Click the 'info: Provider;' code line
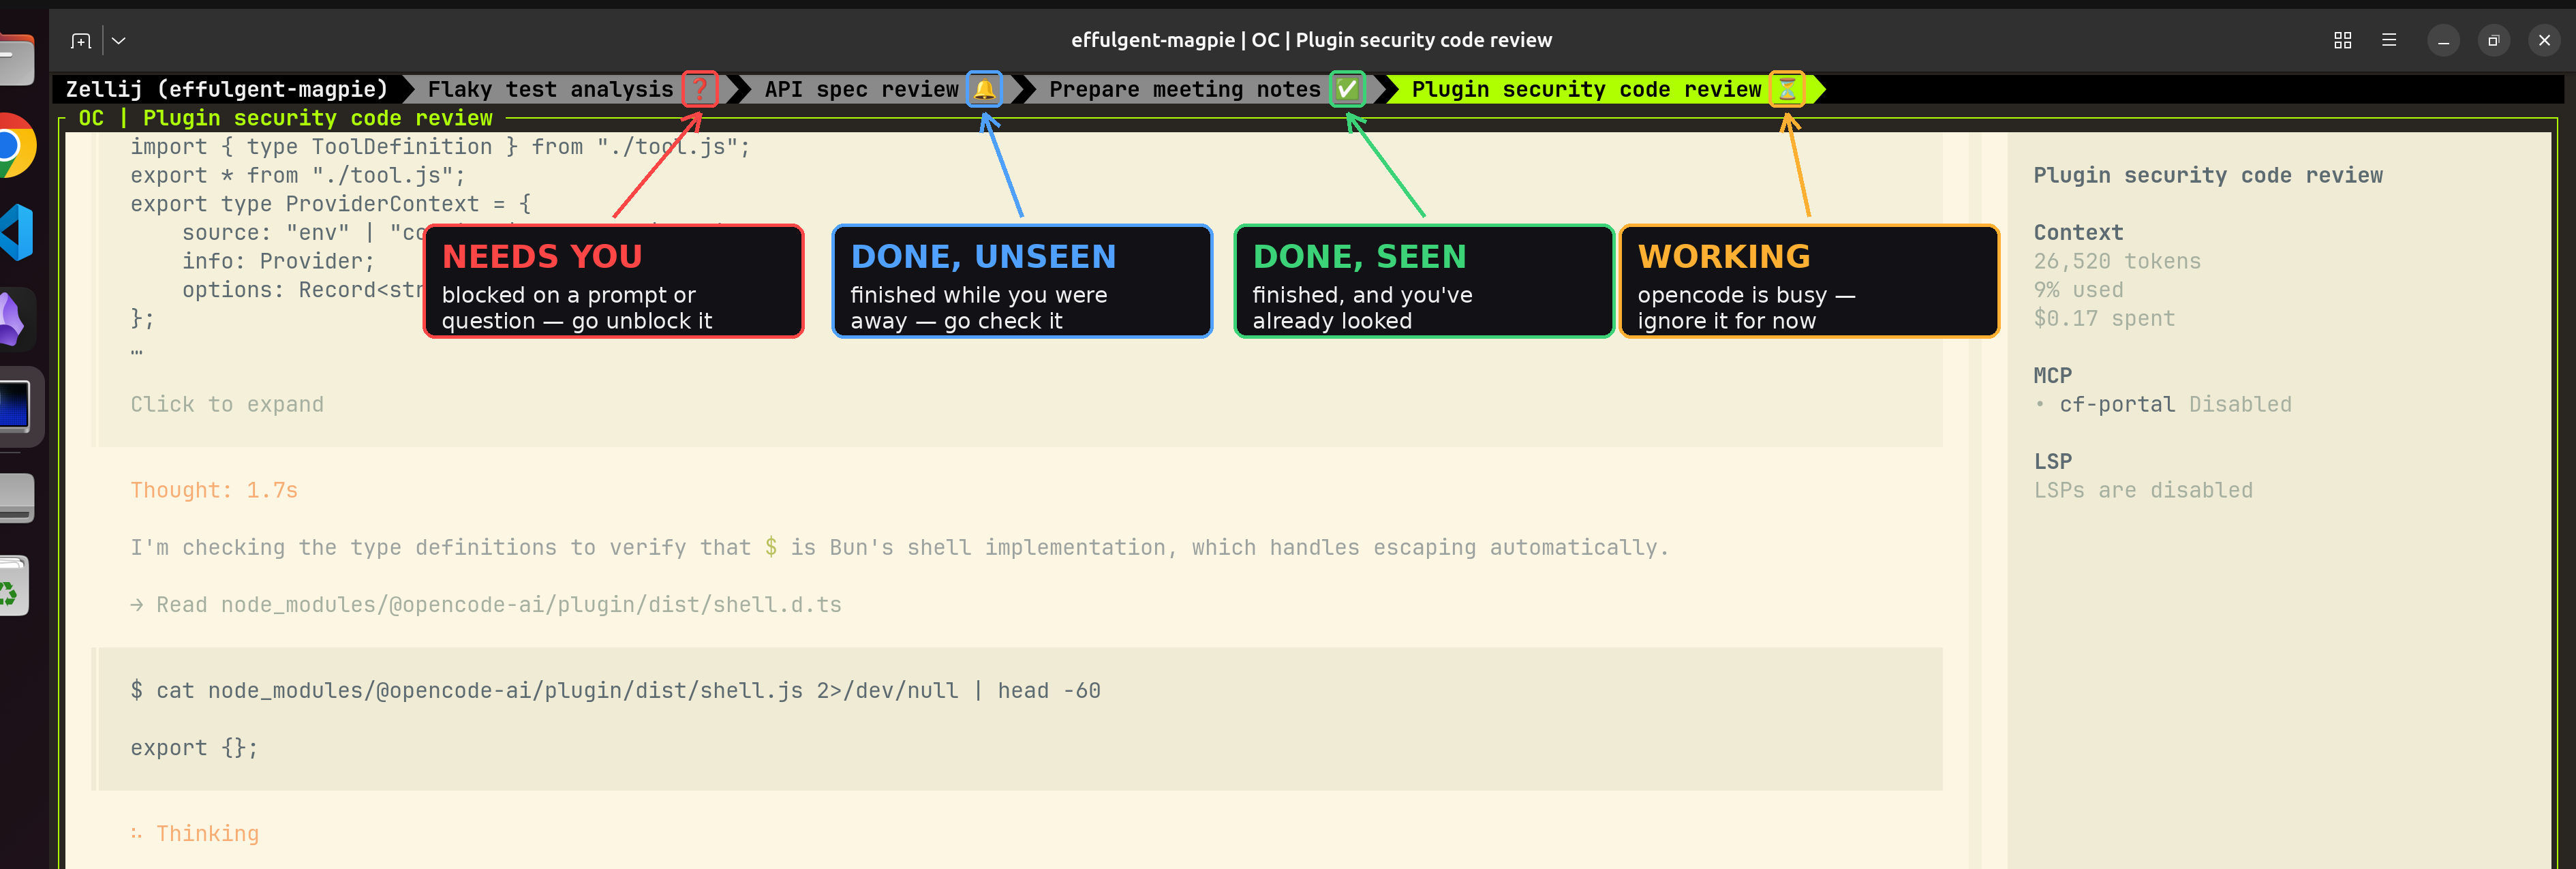 pos(278,261)
